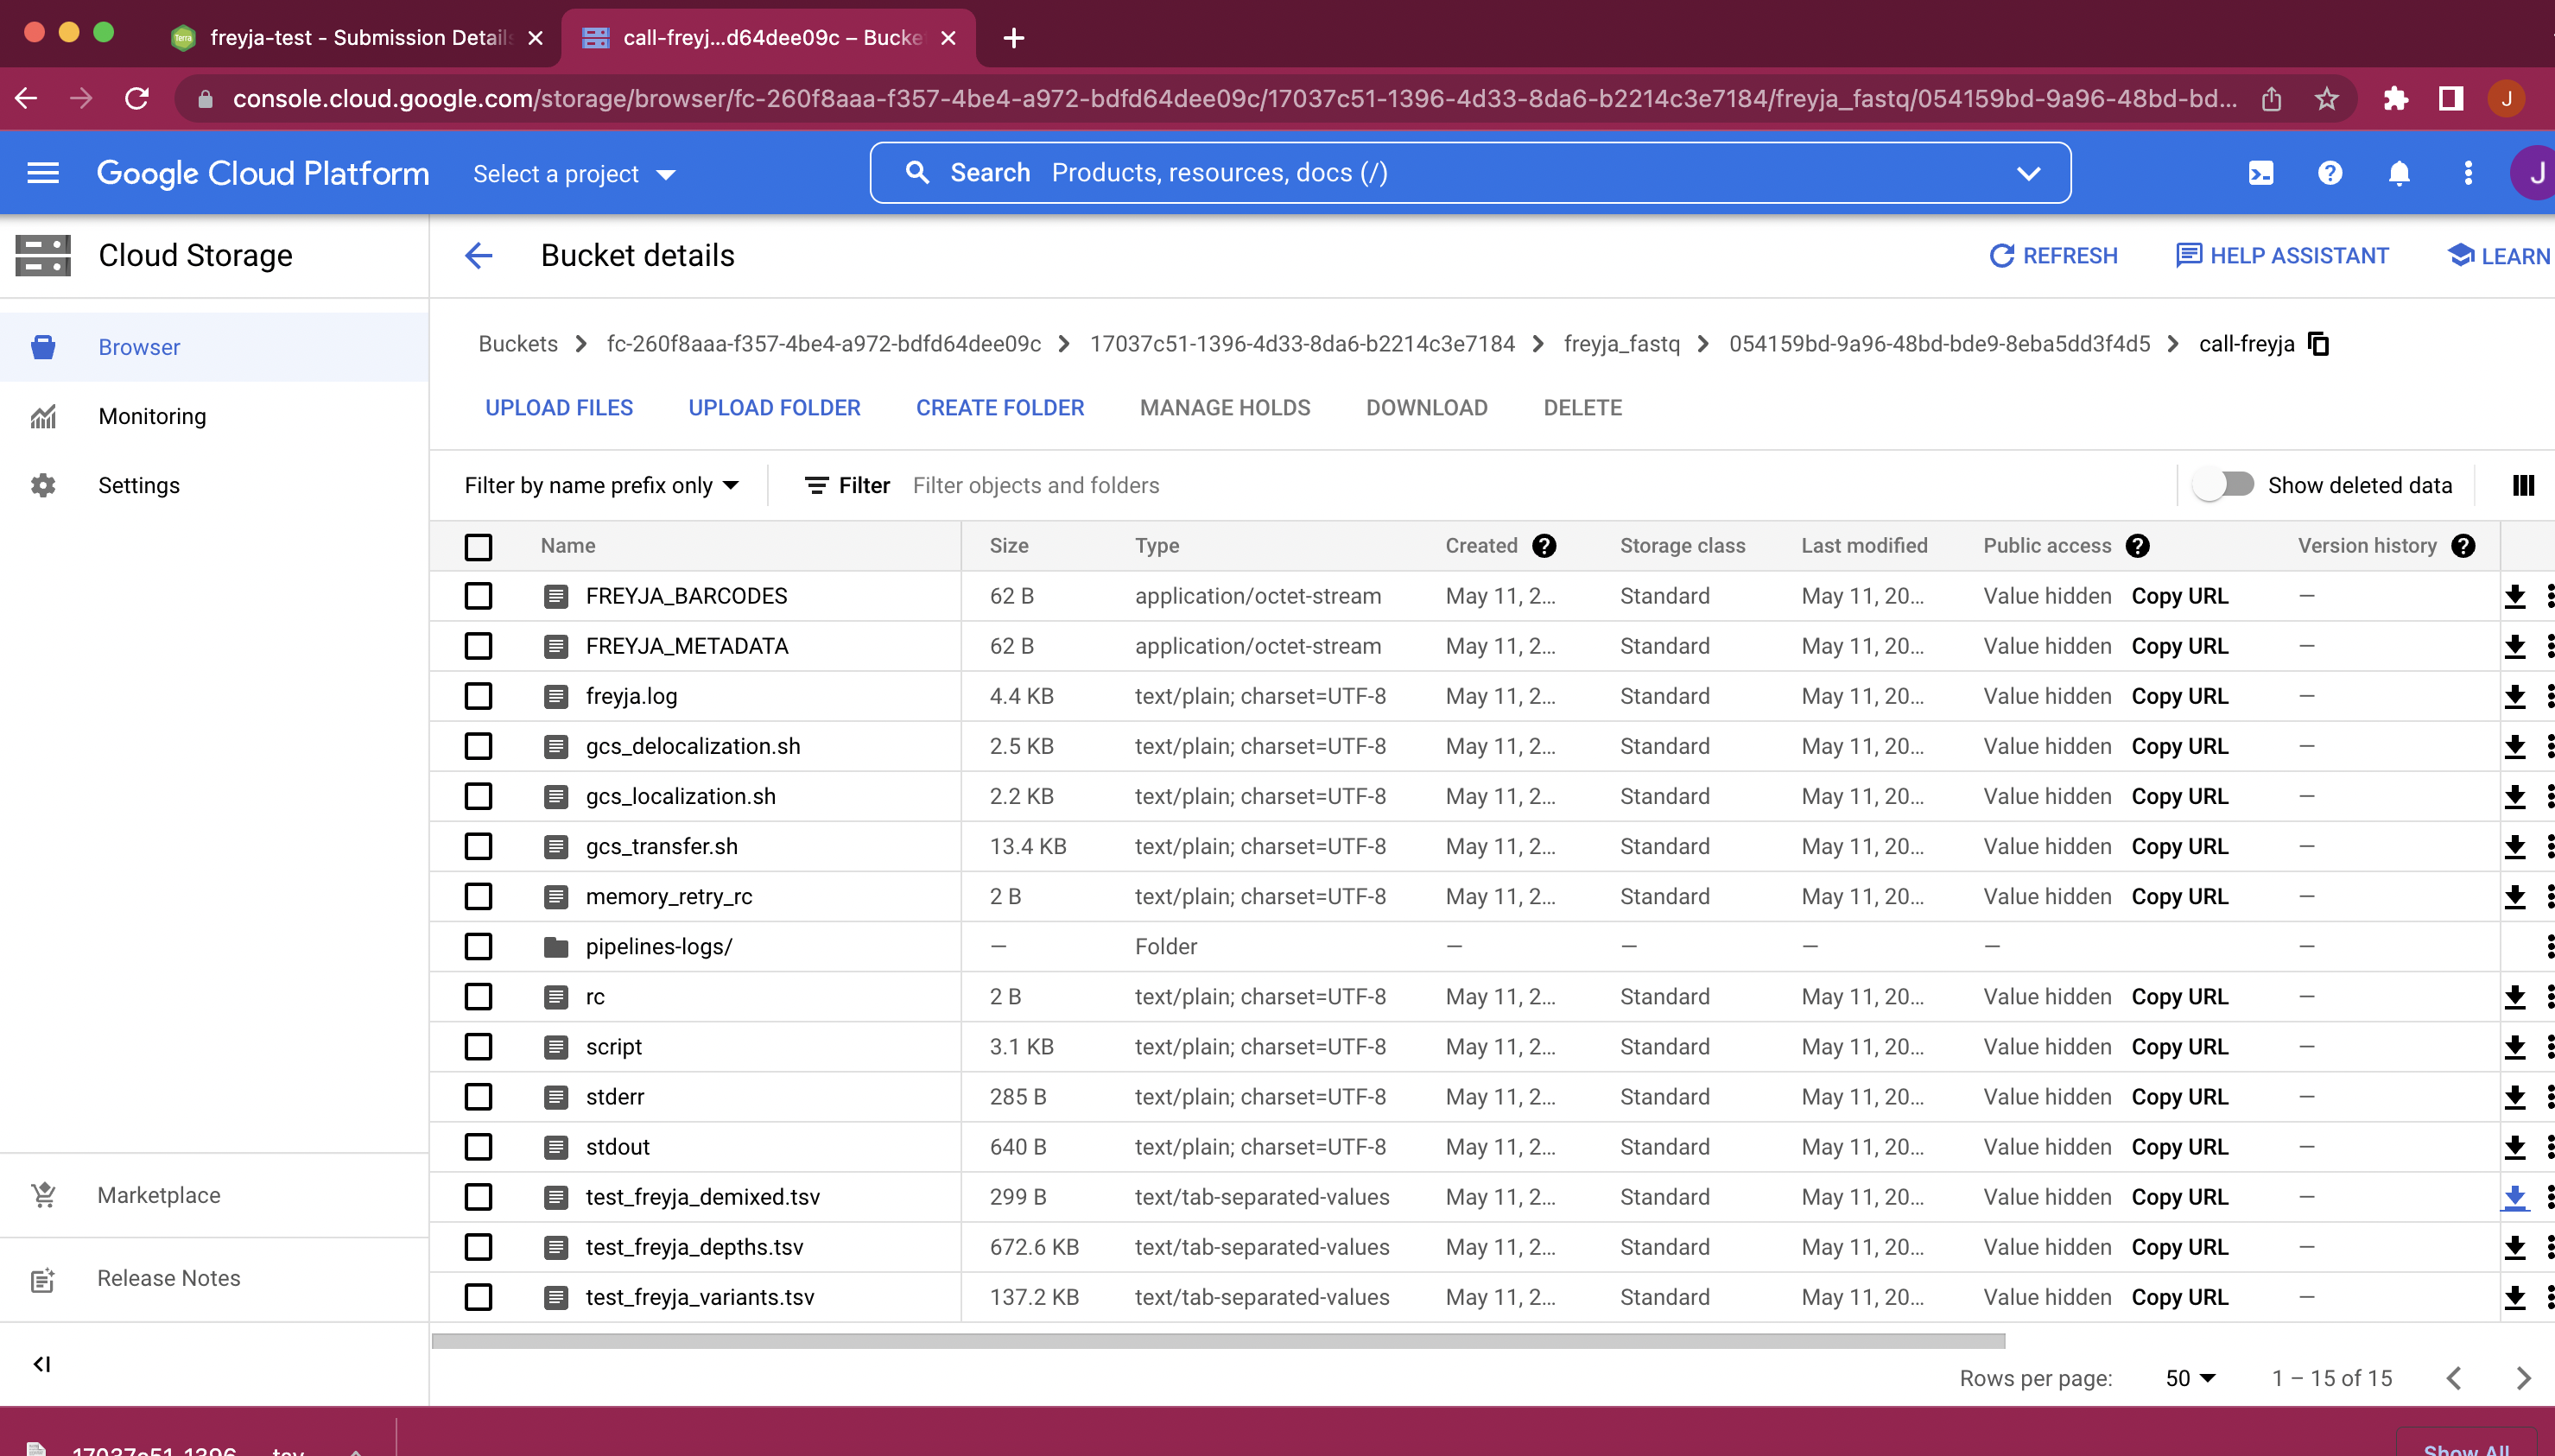This screenshot has height=1456, width=2555.
Task: Open HELP ASSISTANT panel
Action: [x=2282, y=256]
